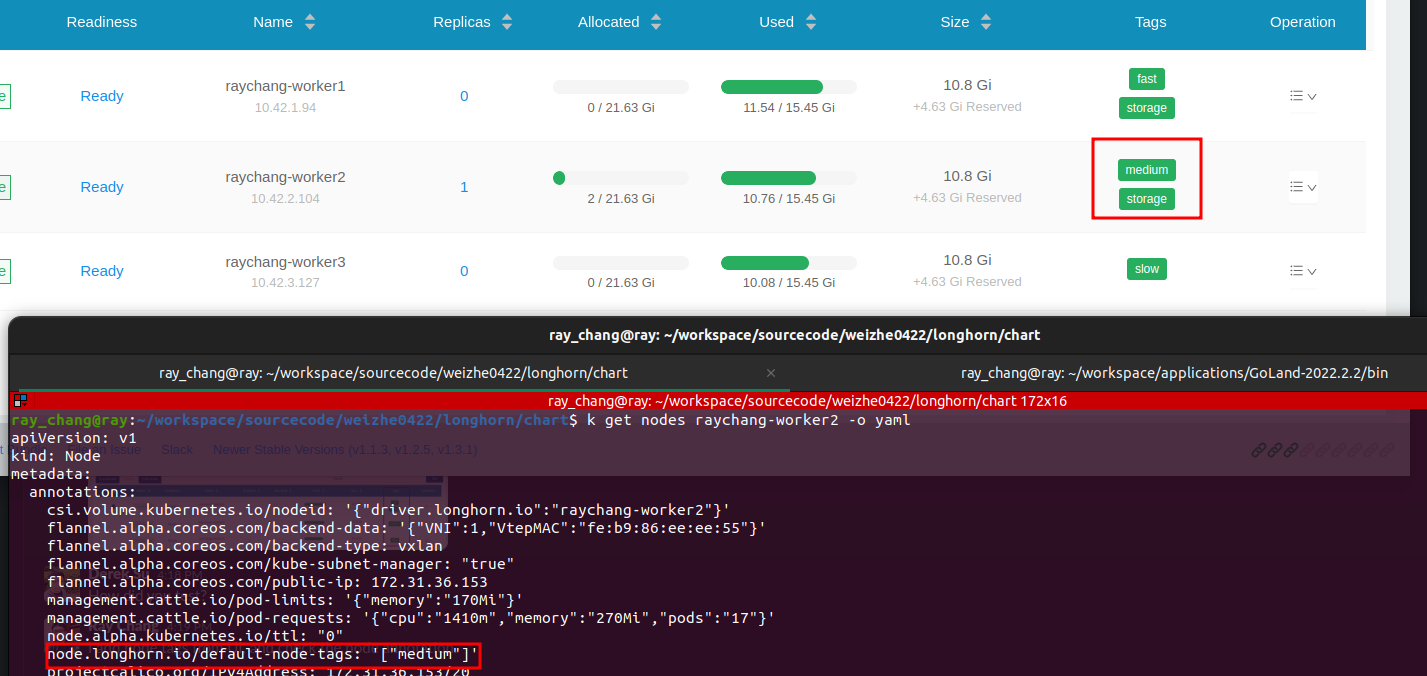This screenshot has width=1427, height=676.
Task: Switch to the GoLand terminal tab
Action: 1175,372
